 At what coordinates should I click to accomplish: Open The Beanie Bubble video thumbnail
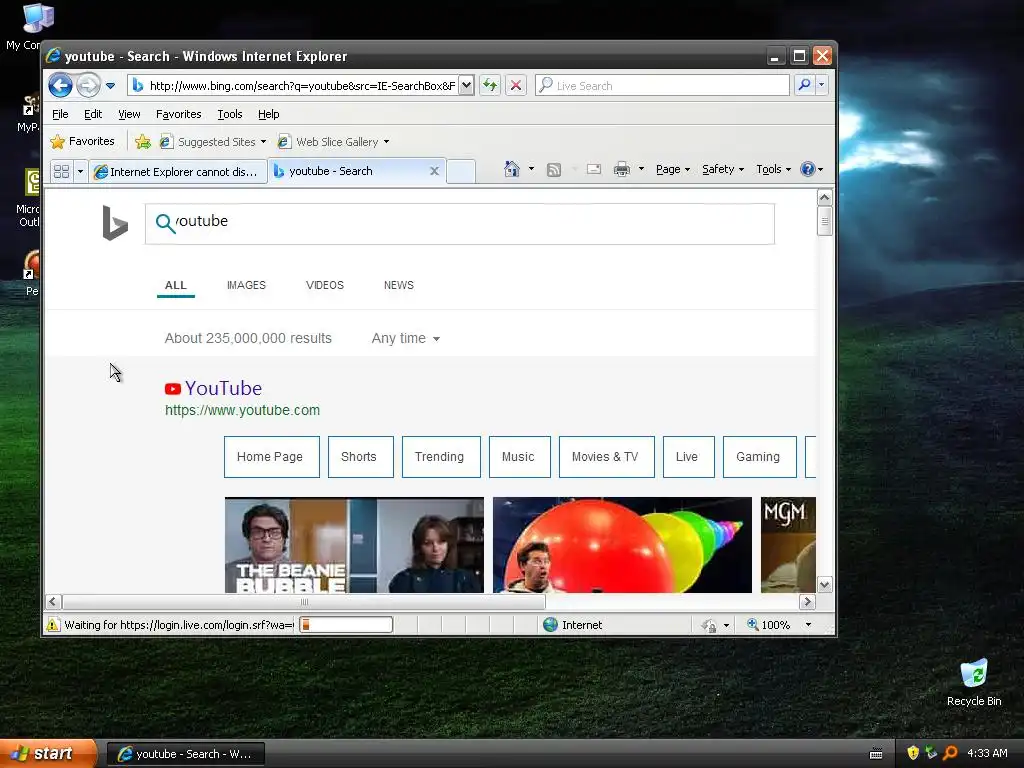point(354,545)
